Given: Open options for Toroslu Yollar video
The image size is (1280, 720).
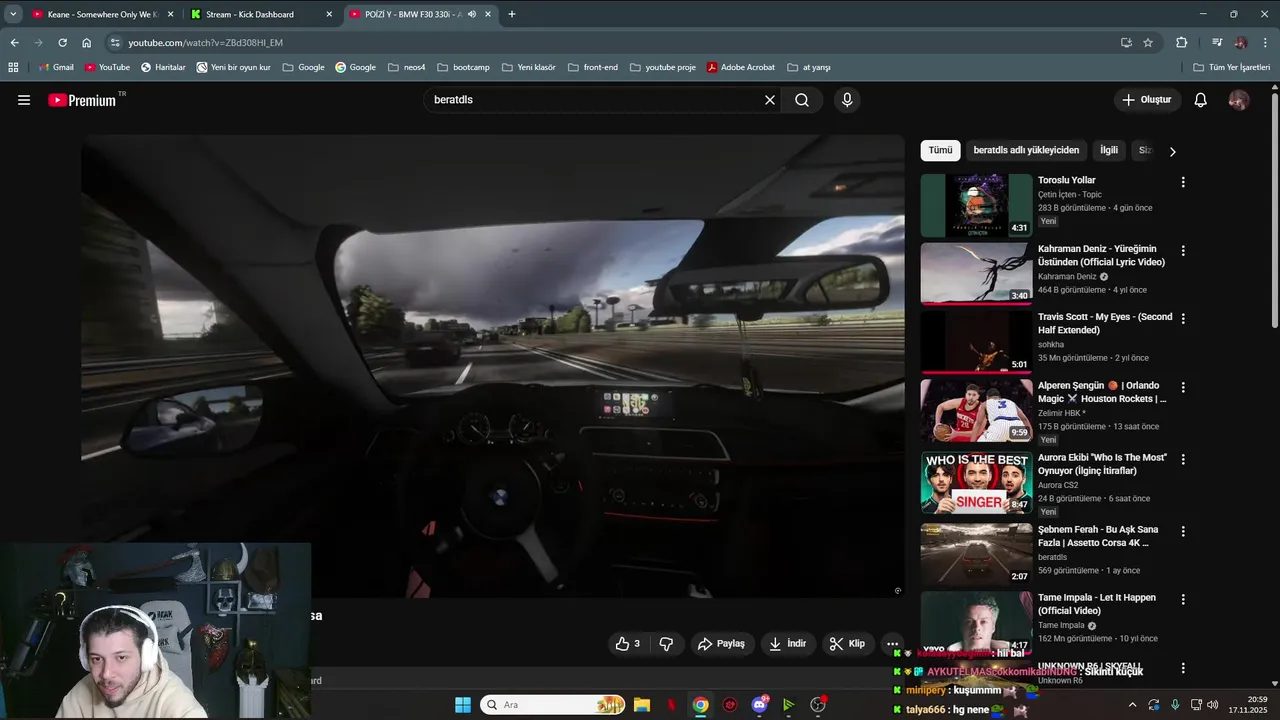Looking at the screenshot, I should pyautogui.click(x=1183, y=182).
